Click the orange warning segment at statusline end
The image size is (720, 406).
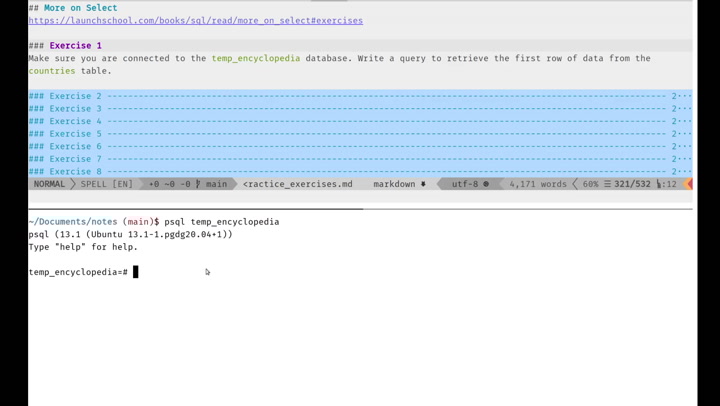point(688,184)
